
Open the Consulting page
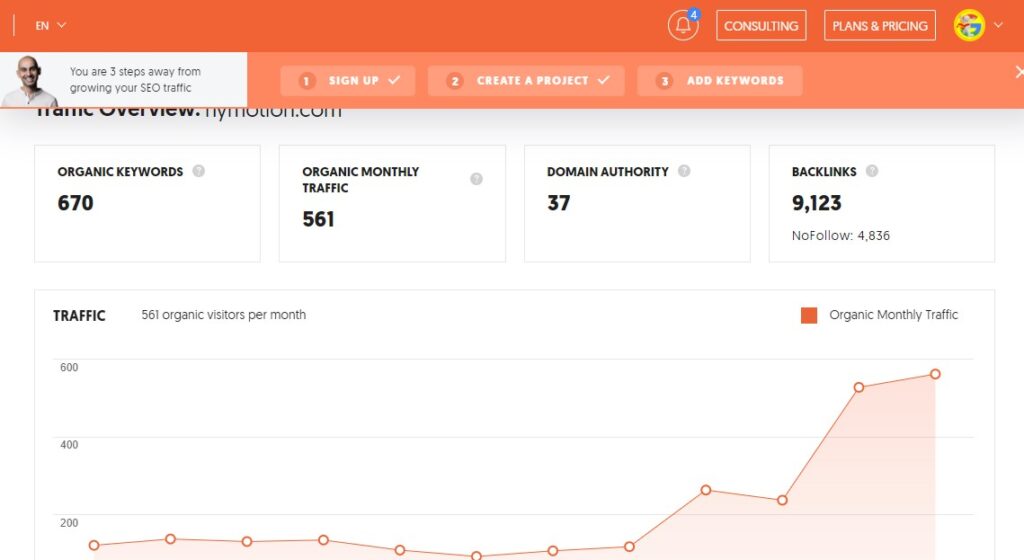[x=761, y=25]
